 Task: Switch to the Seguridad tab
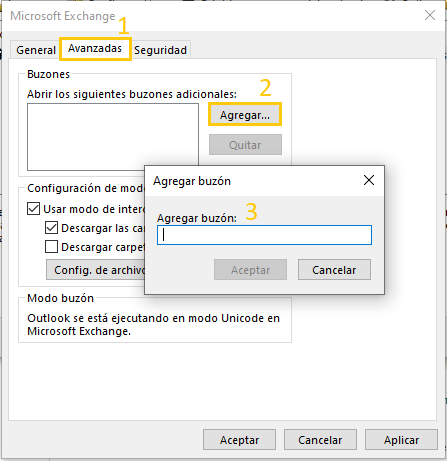click(x=161, y=50)
